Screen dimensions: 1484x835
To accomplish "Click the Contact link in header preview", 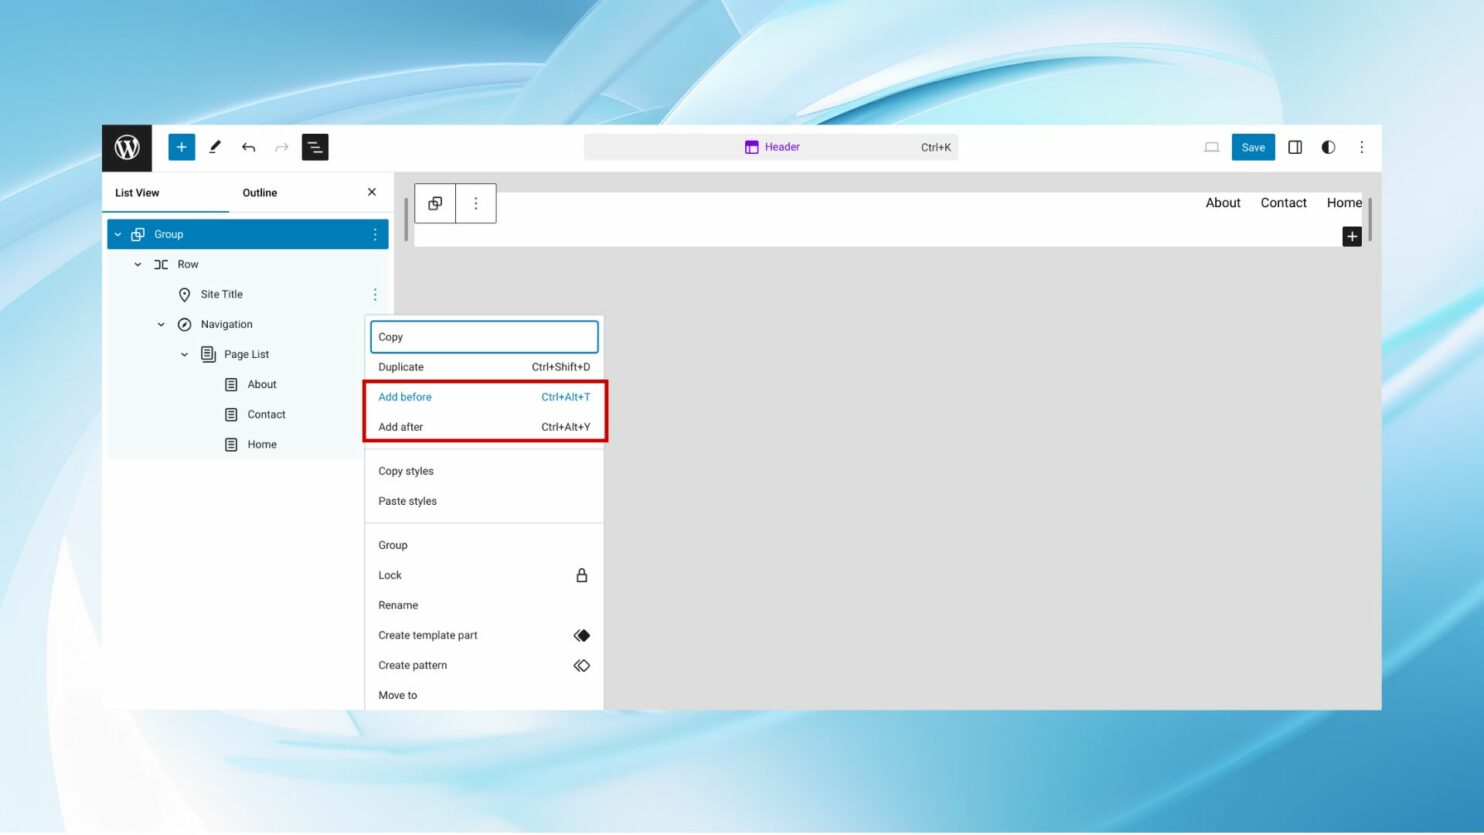I will (x=1283, y=203).
